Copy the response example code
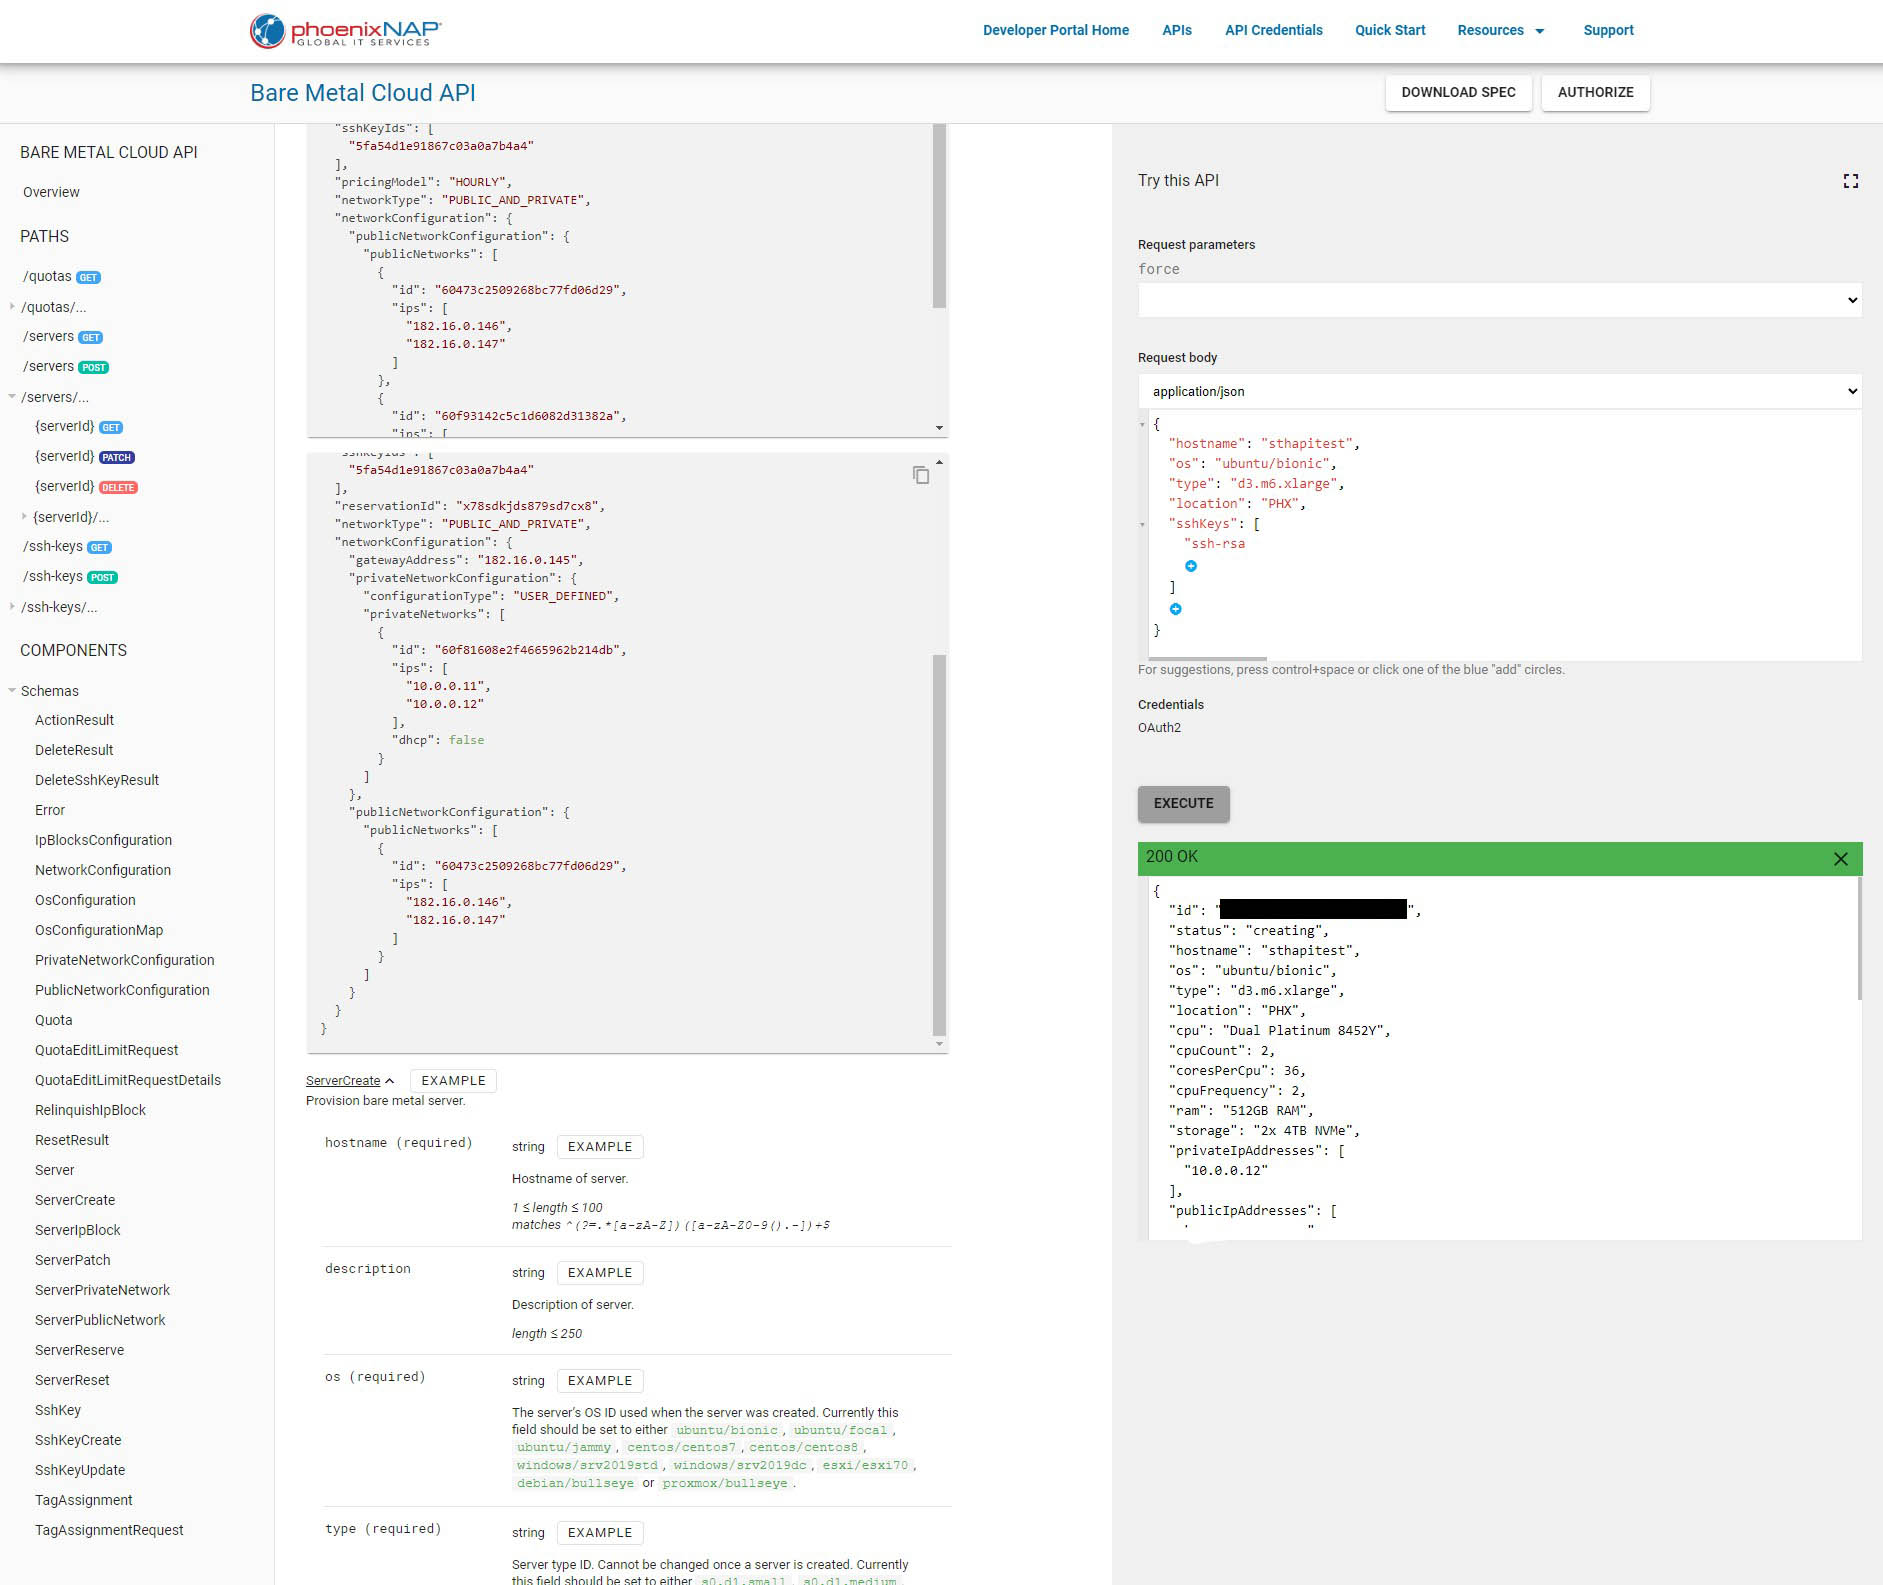Viewport: 1883px width, 1585px height. tap(921, 475)
